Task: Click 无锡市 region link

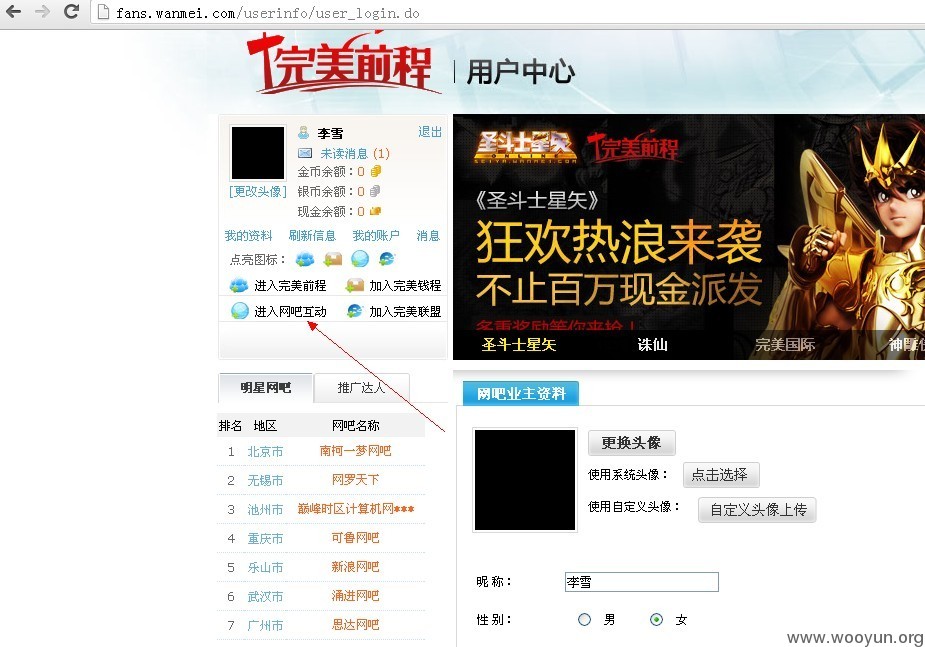Action: (x=265, y=480)
